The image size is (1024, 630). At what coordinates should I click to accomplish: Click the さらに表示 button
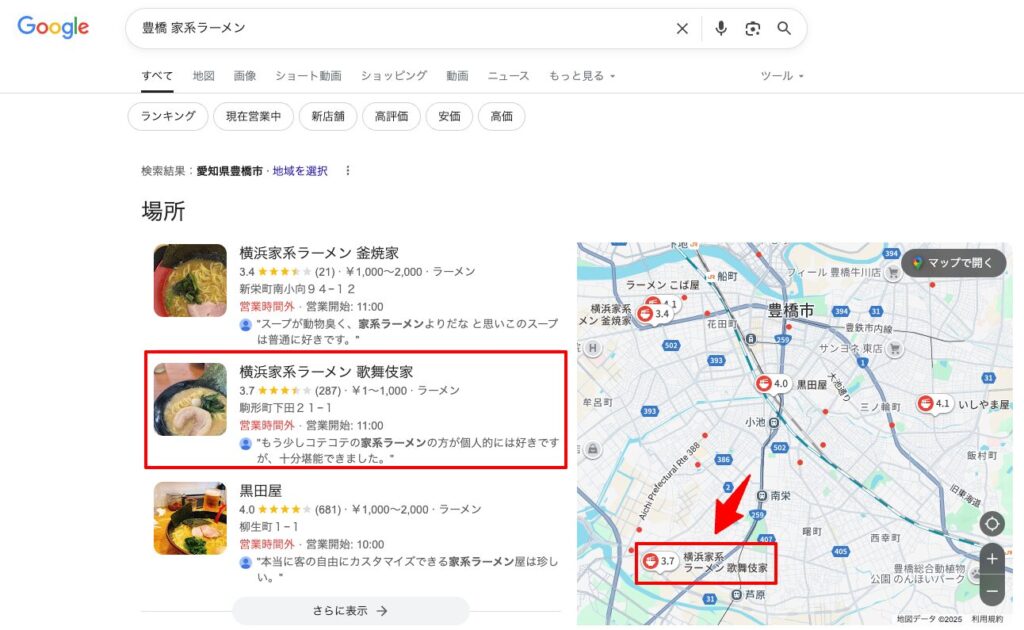(x=351, y=611)
